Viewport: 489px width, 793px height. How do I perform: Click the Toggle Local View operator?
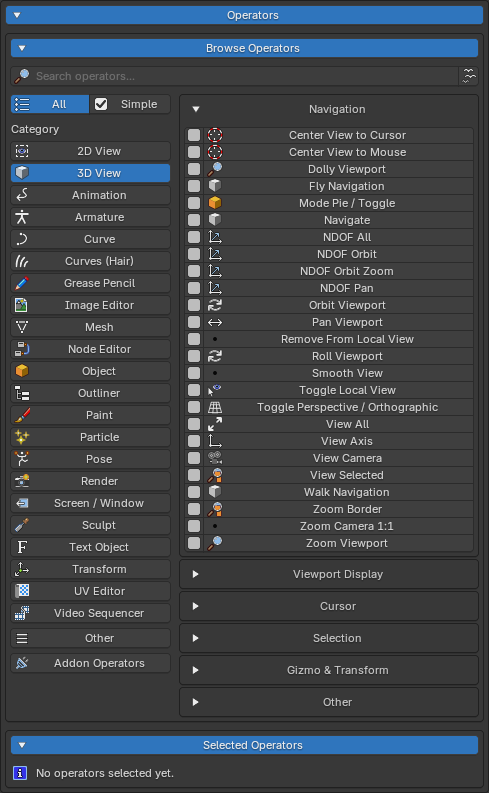coord(339,390)
